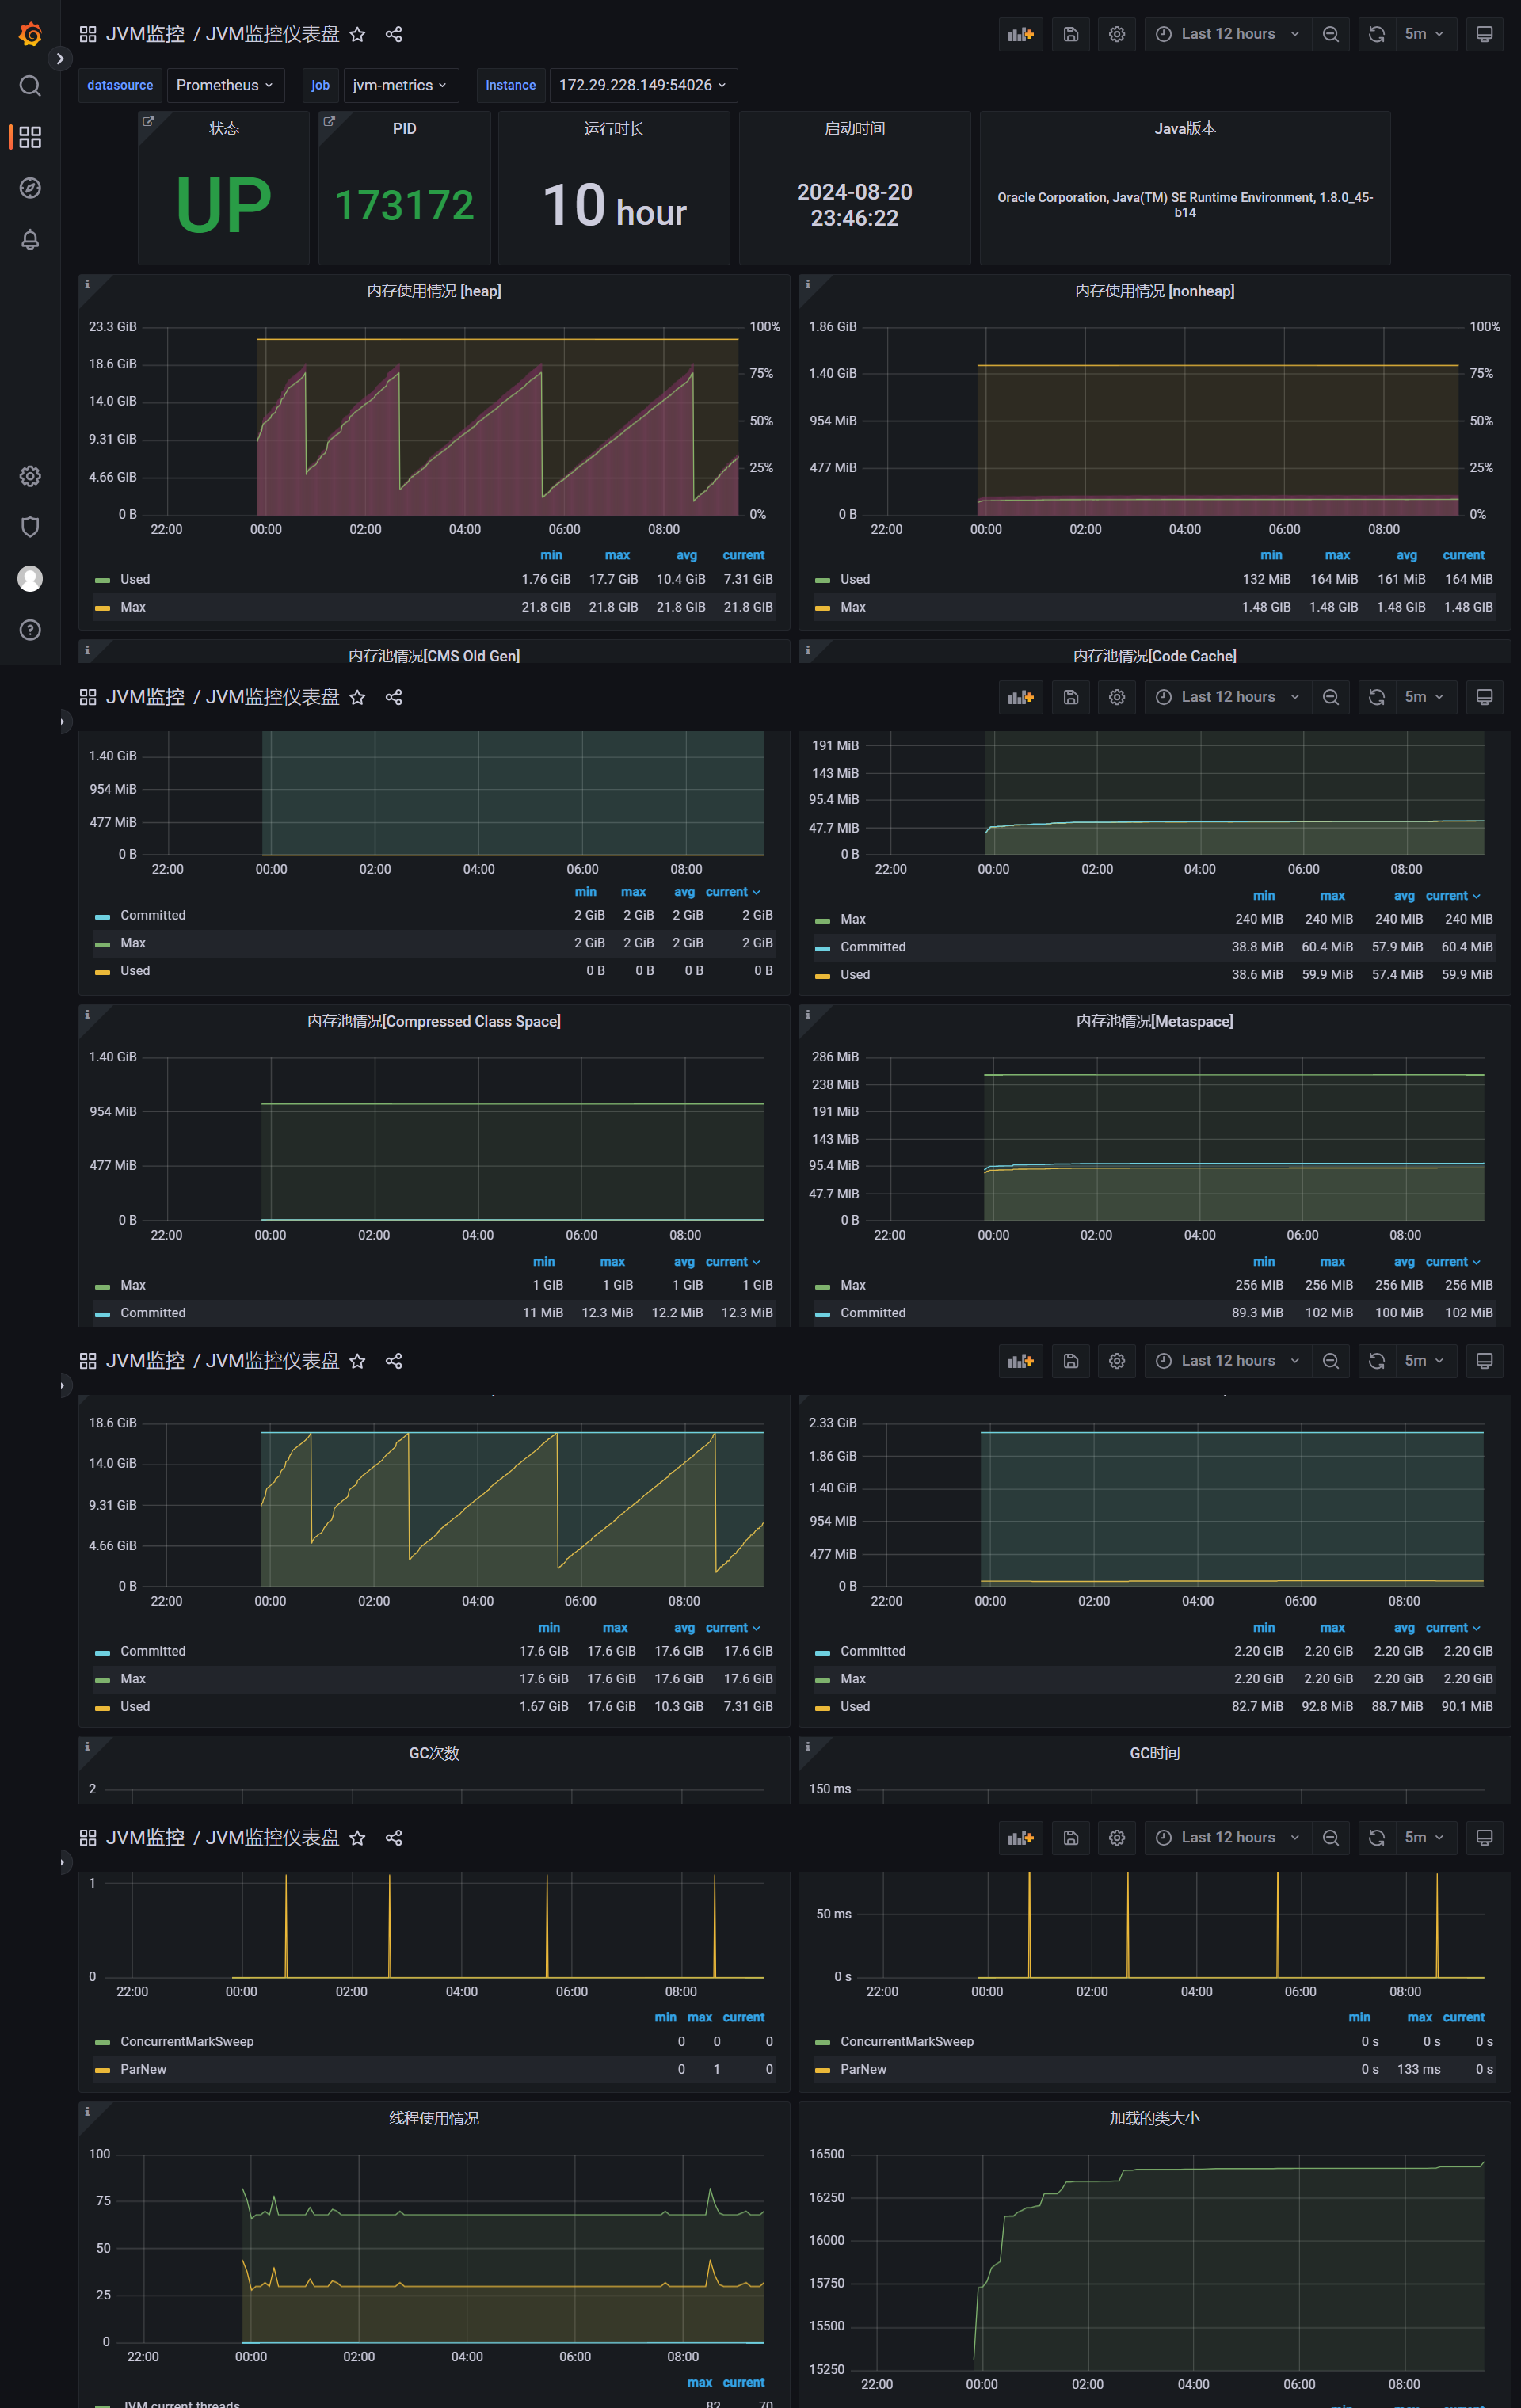Toggle the Max series in the nonheap legend
This screenshot has width=1521, height=2408.
(x=853, y=607)
